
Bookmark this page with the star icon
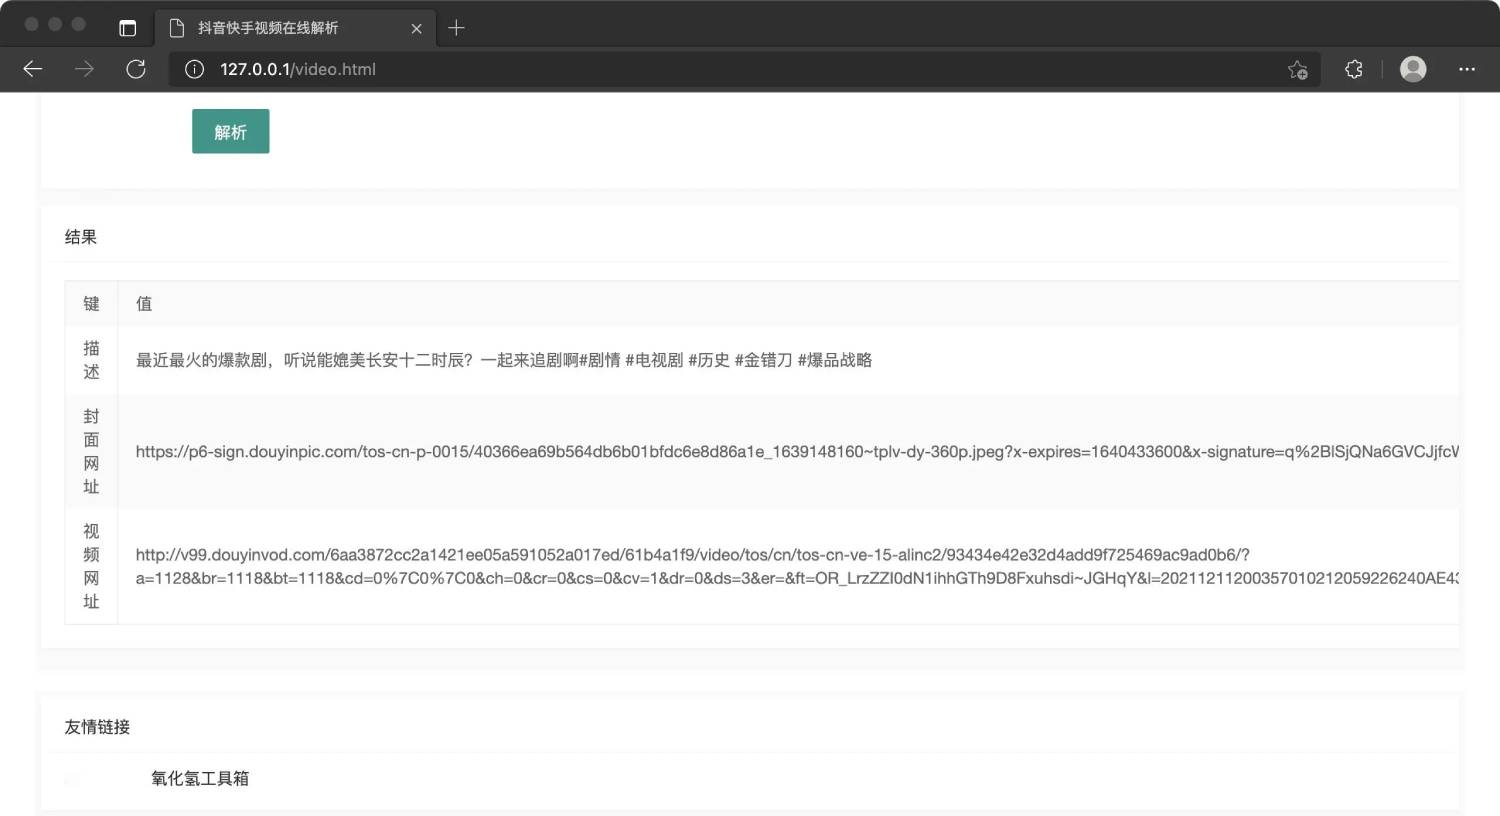[x=1297, y=70]
